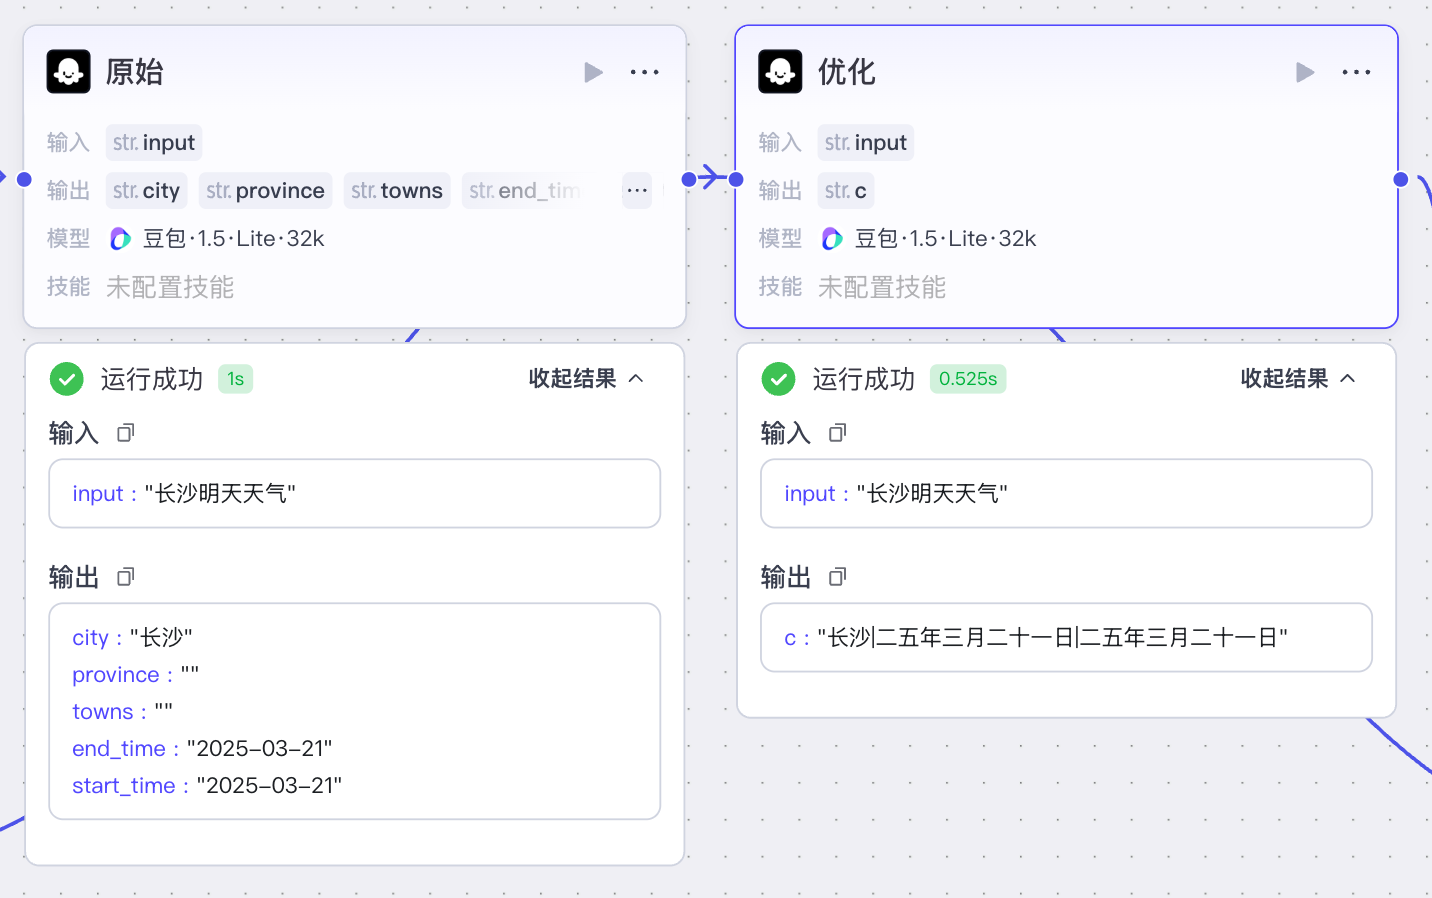1432x898 pixels.
Task: Open the more options menu on 优化 node
Action: click(1357, 72)
